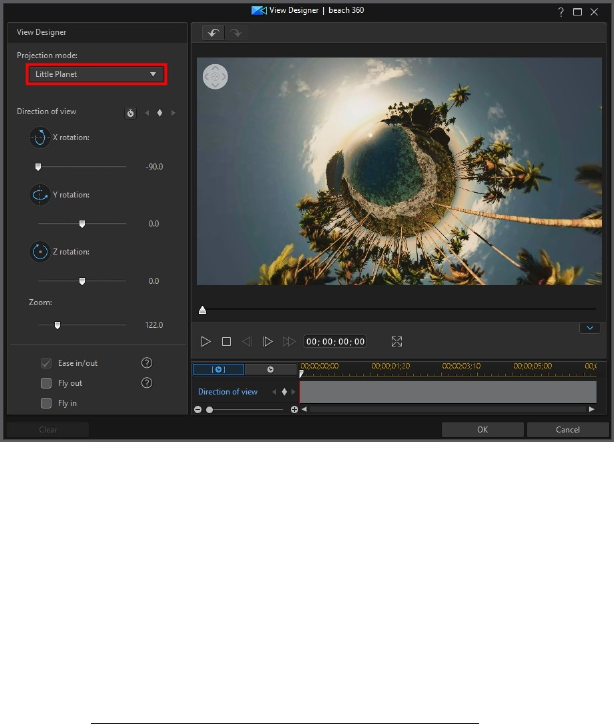Screen dimensions: 614x724
Task: Toggle the Ease in/out checkbox
Action: tap(46, 363)
